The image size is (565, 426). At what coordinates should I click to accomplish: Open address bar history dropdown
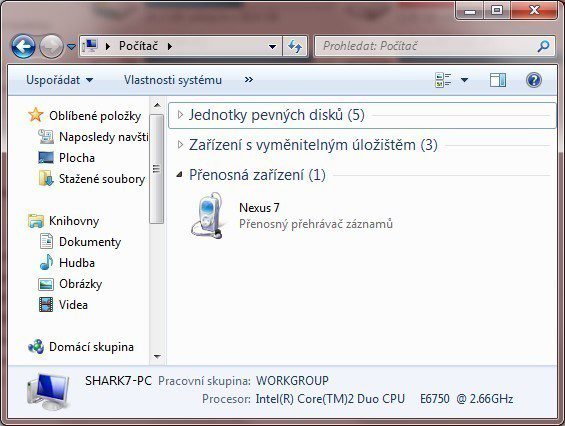(273, 46)
